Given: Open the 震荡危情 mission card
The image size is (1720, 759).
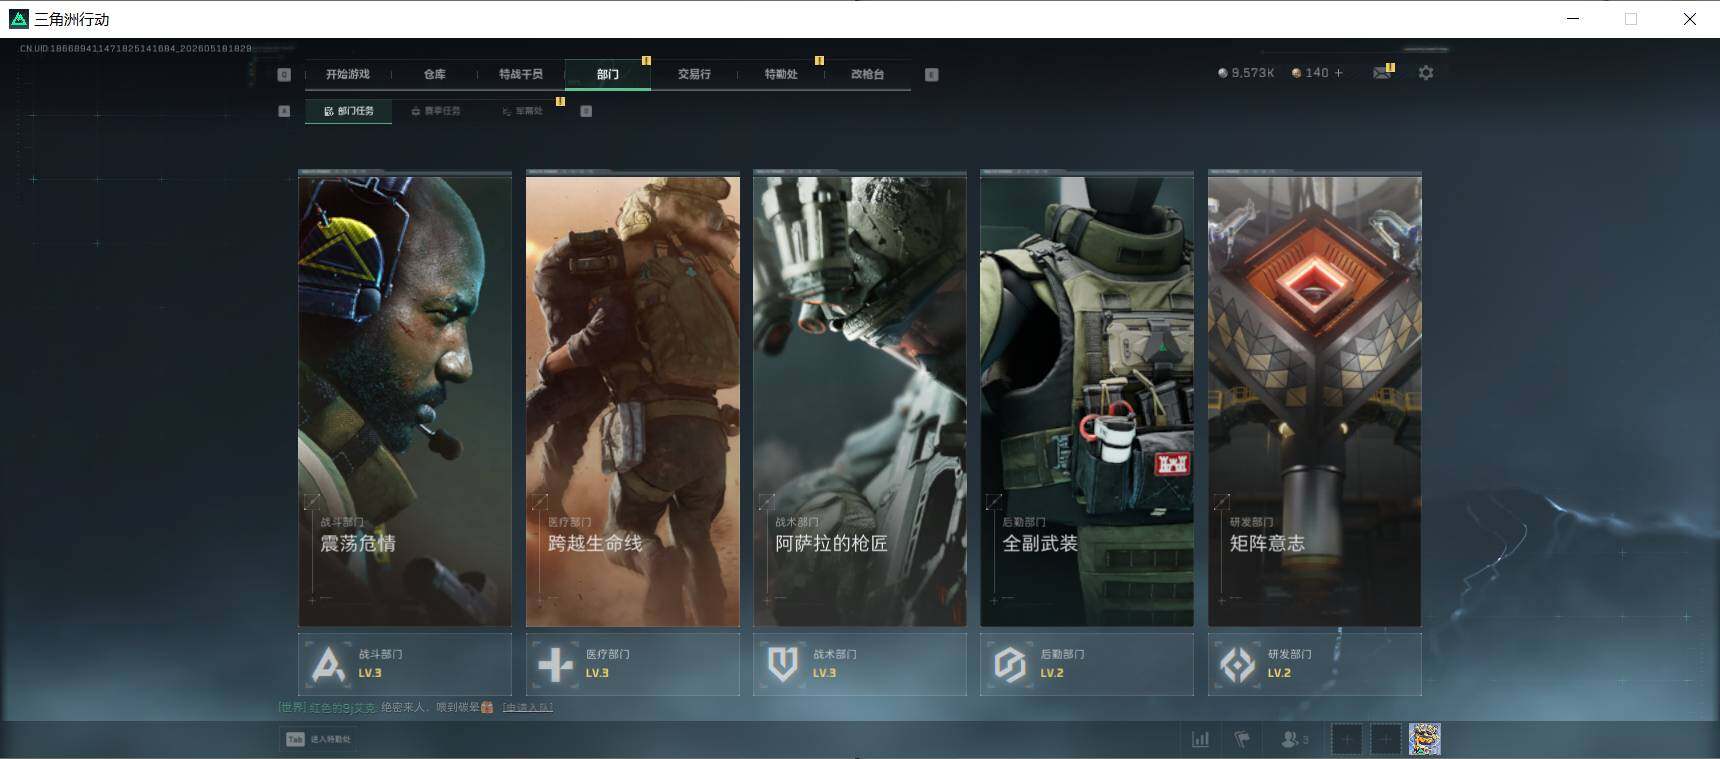Looking at the screenshot, I should 405,400.
